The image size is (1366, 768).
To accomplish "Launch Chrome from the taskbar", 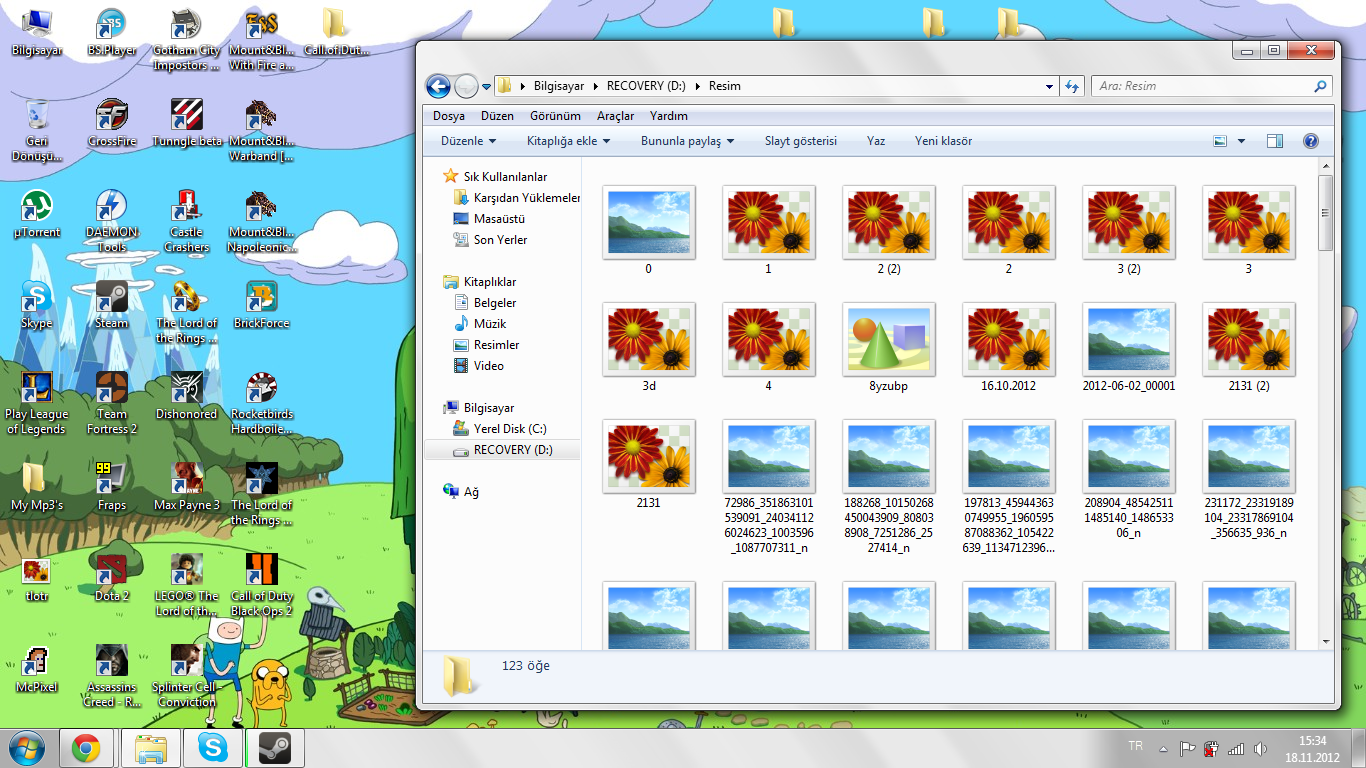I will pyautogui.click(x=85, y=748).
